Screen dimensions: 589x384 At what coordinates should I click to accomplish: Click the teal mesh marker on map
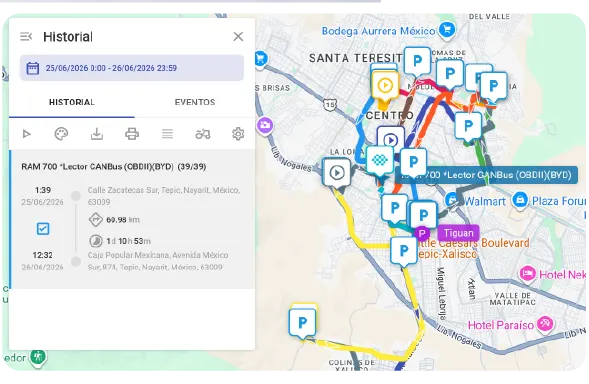pos(380,160)
